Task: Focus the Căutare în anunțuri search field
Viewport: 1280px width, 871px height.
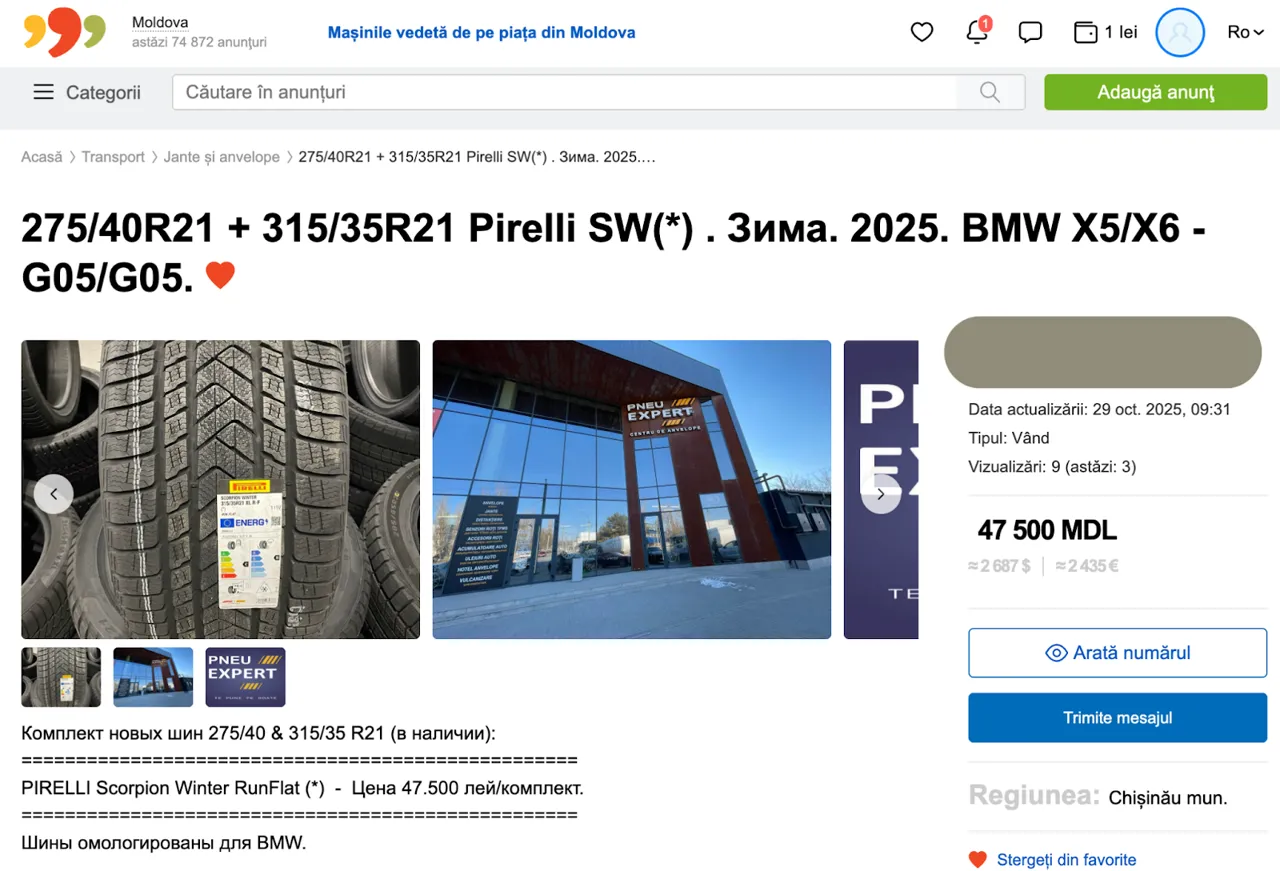Action: pyautogui.click(x=565, y=92)
